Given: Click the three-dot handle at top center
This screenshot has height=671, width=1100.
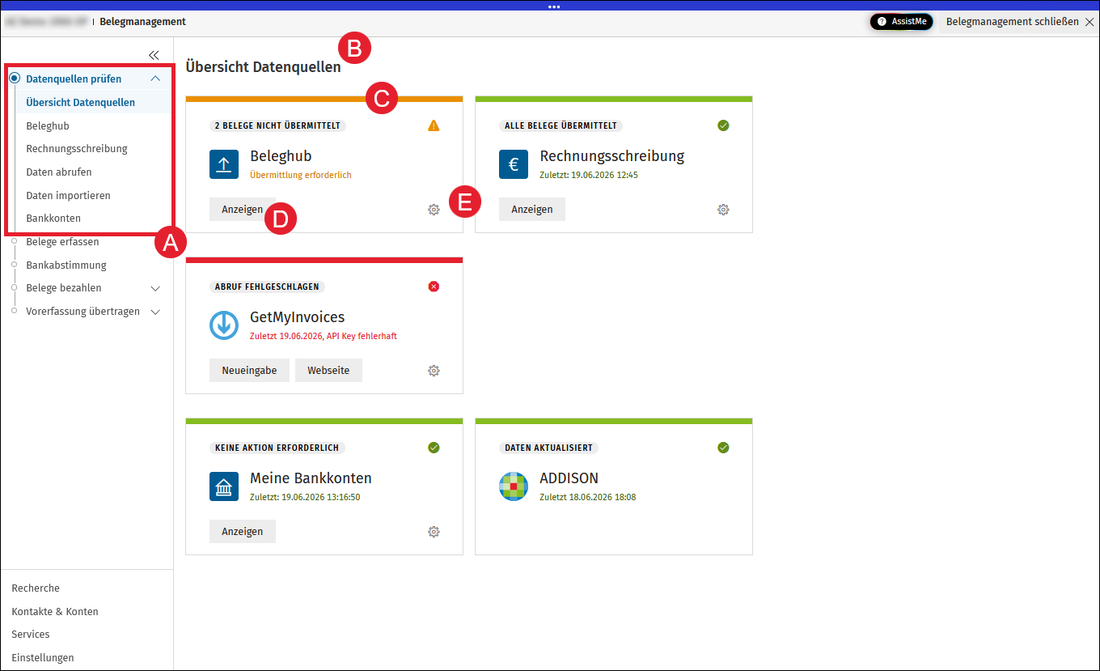Looking at the screenshot, I should [x=554, y=7].
